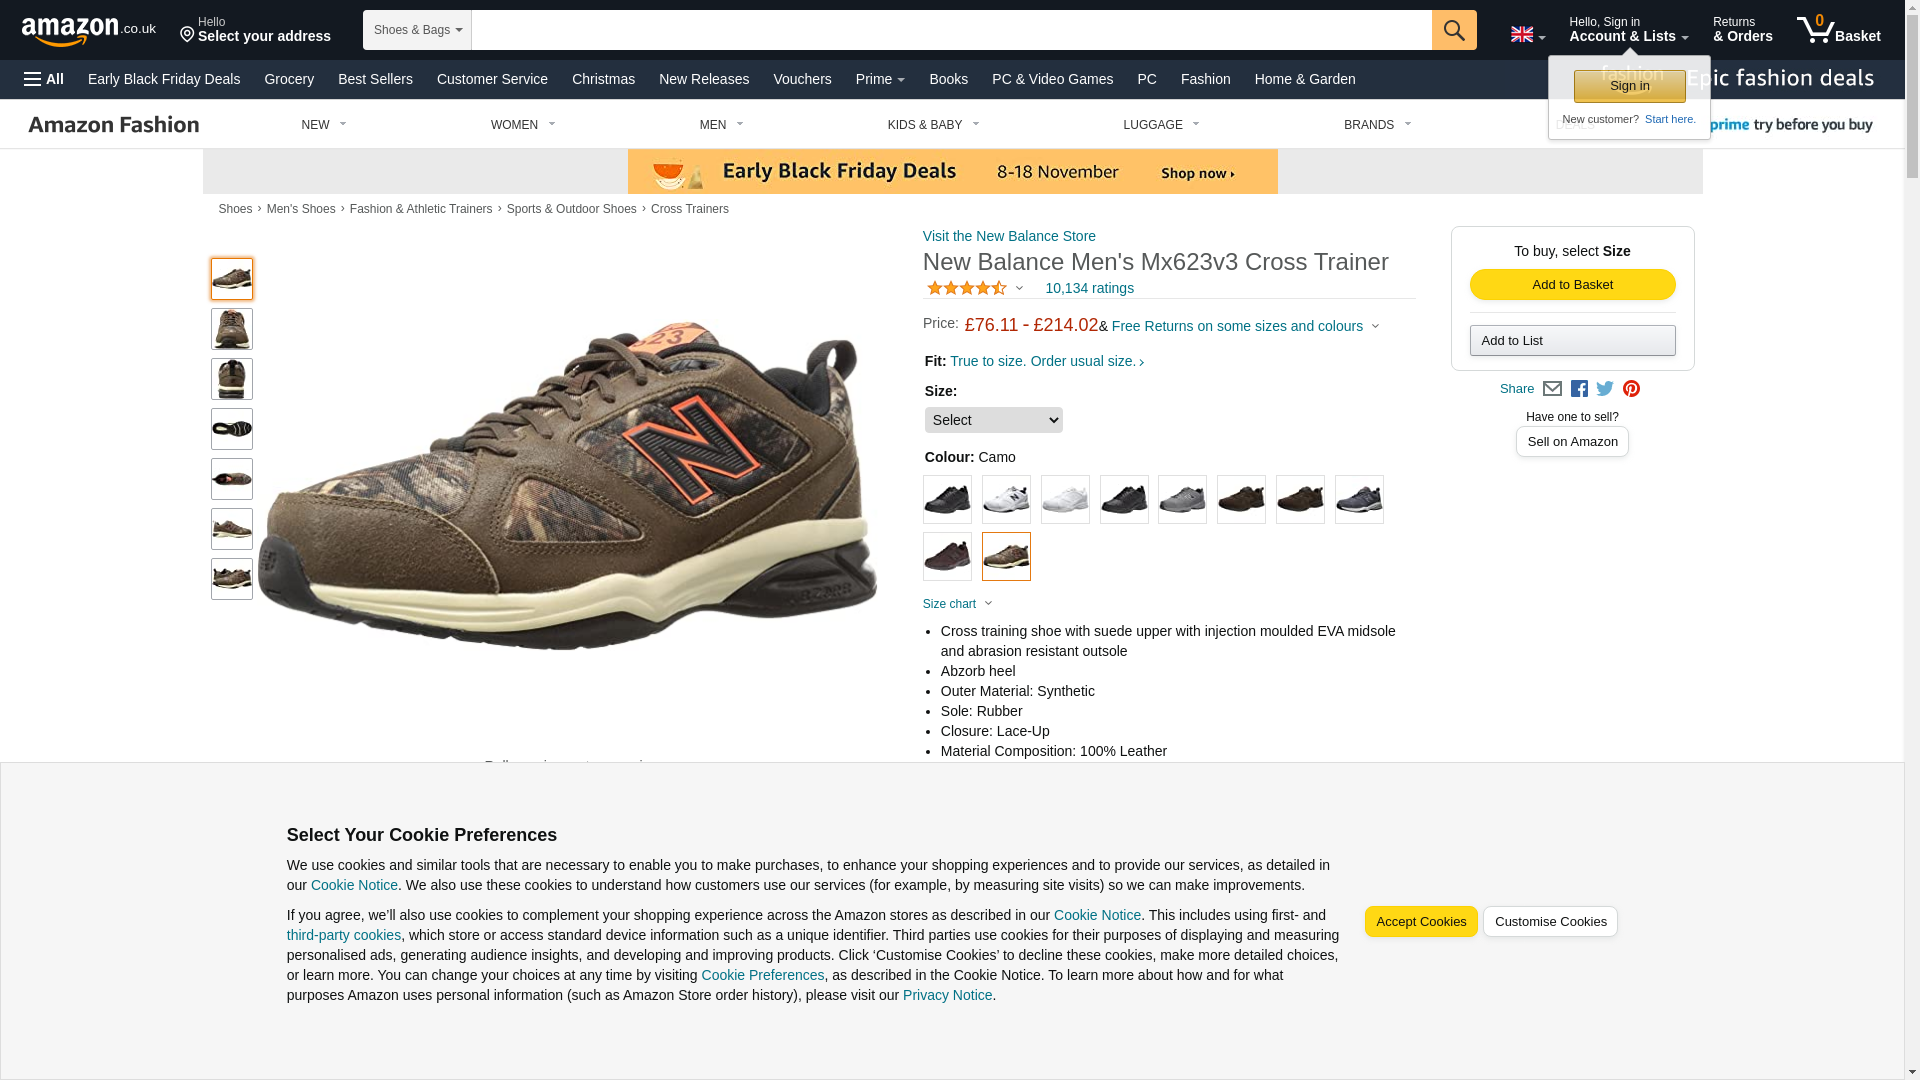Open the WOMEN fashion menu

(523, 125)
